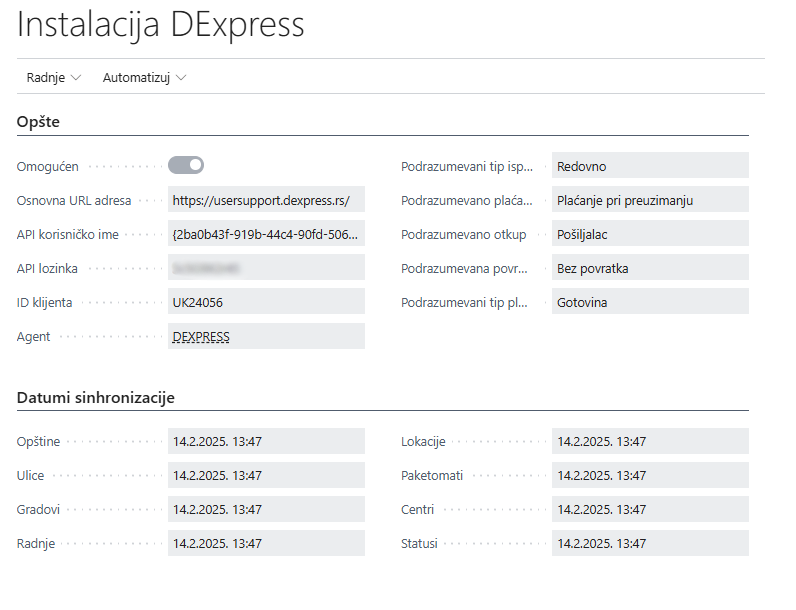
Task: Open the DEXPRESS agent link
Action: tap(201, 337)
